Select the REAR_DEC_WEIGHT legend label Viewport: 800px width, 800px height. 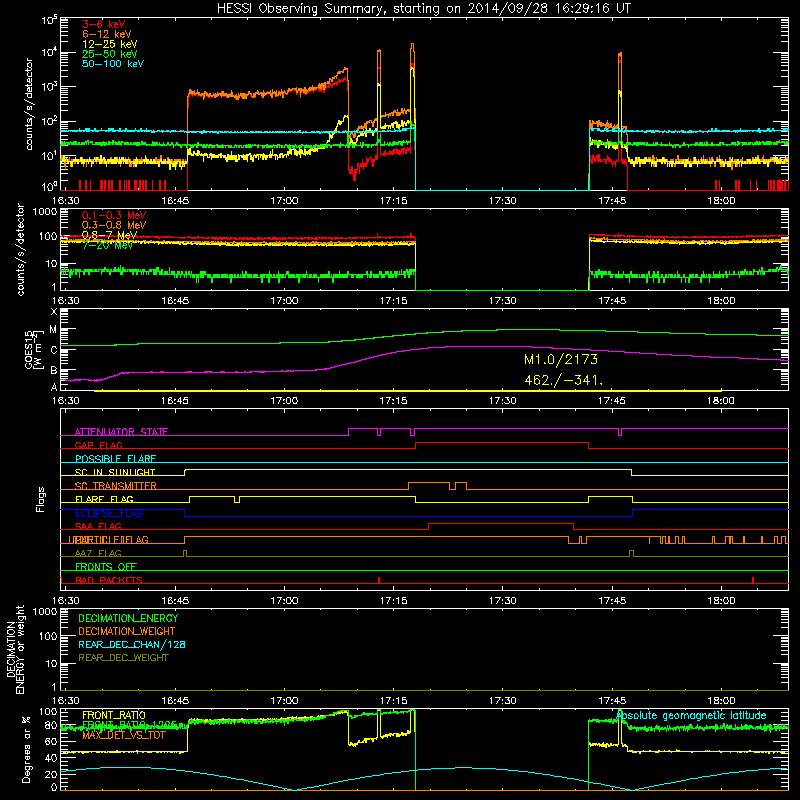pos(123,658)
